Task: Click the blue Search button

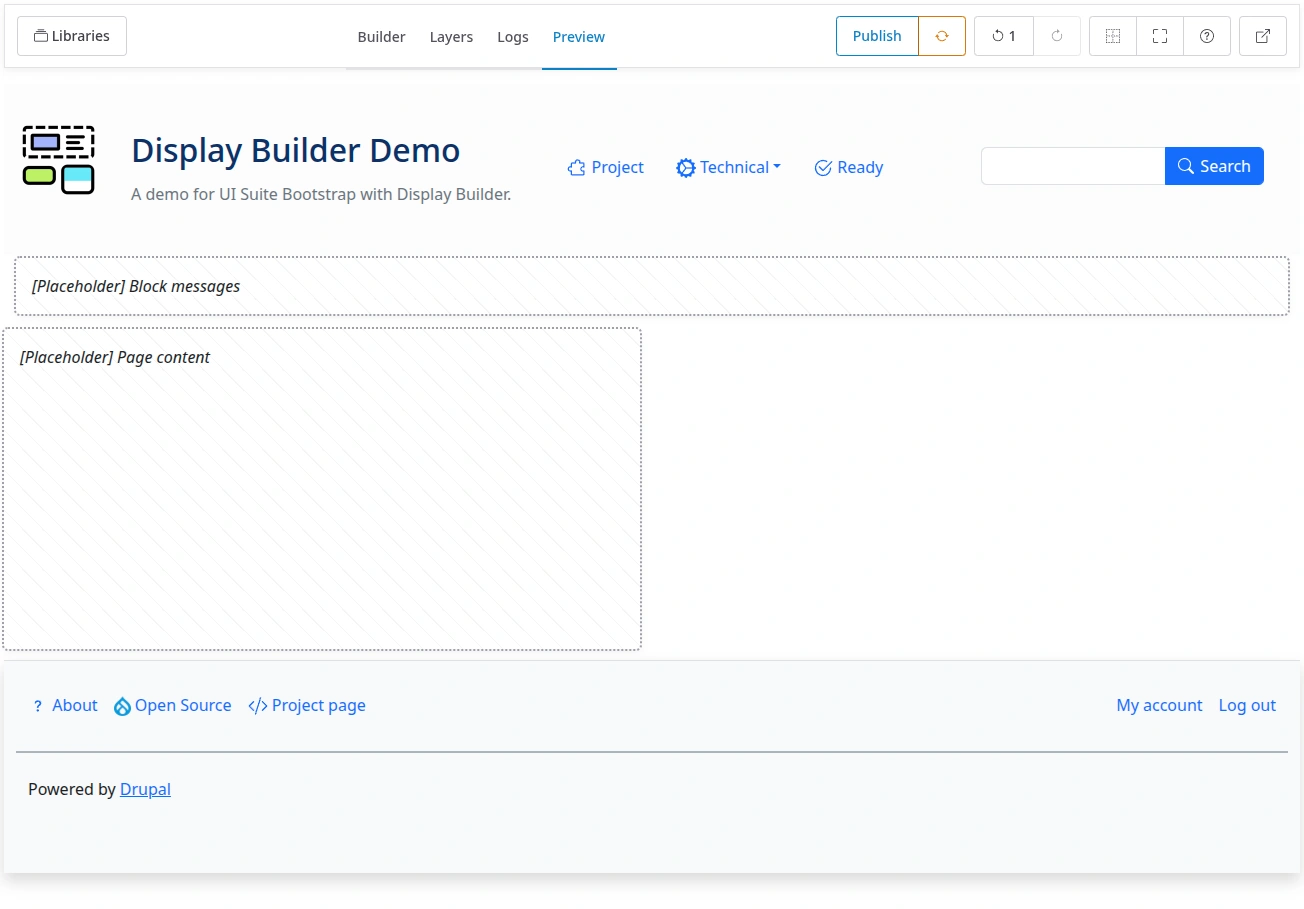Action: 1214,166
